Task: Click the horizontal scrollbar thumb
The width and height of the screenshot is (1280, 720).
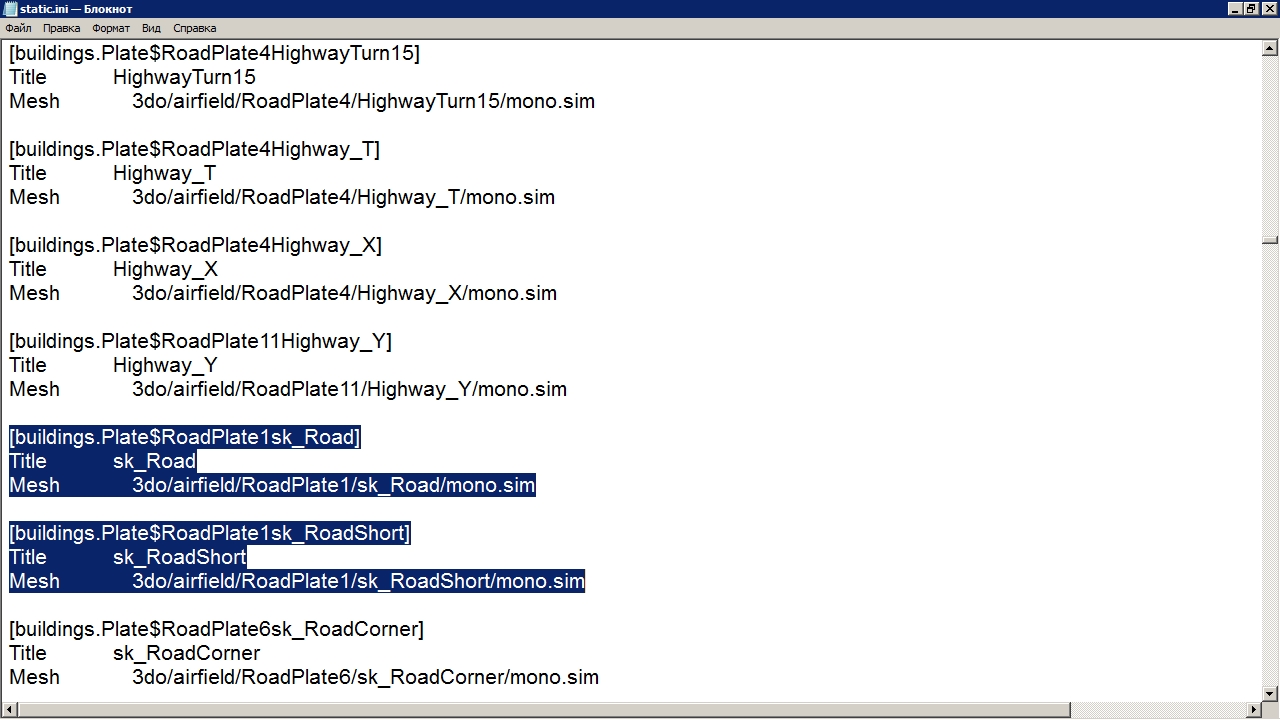Action: tap(544, 711)
